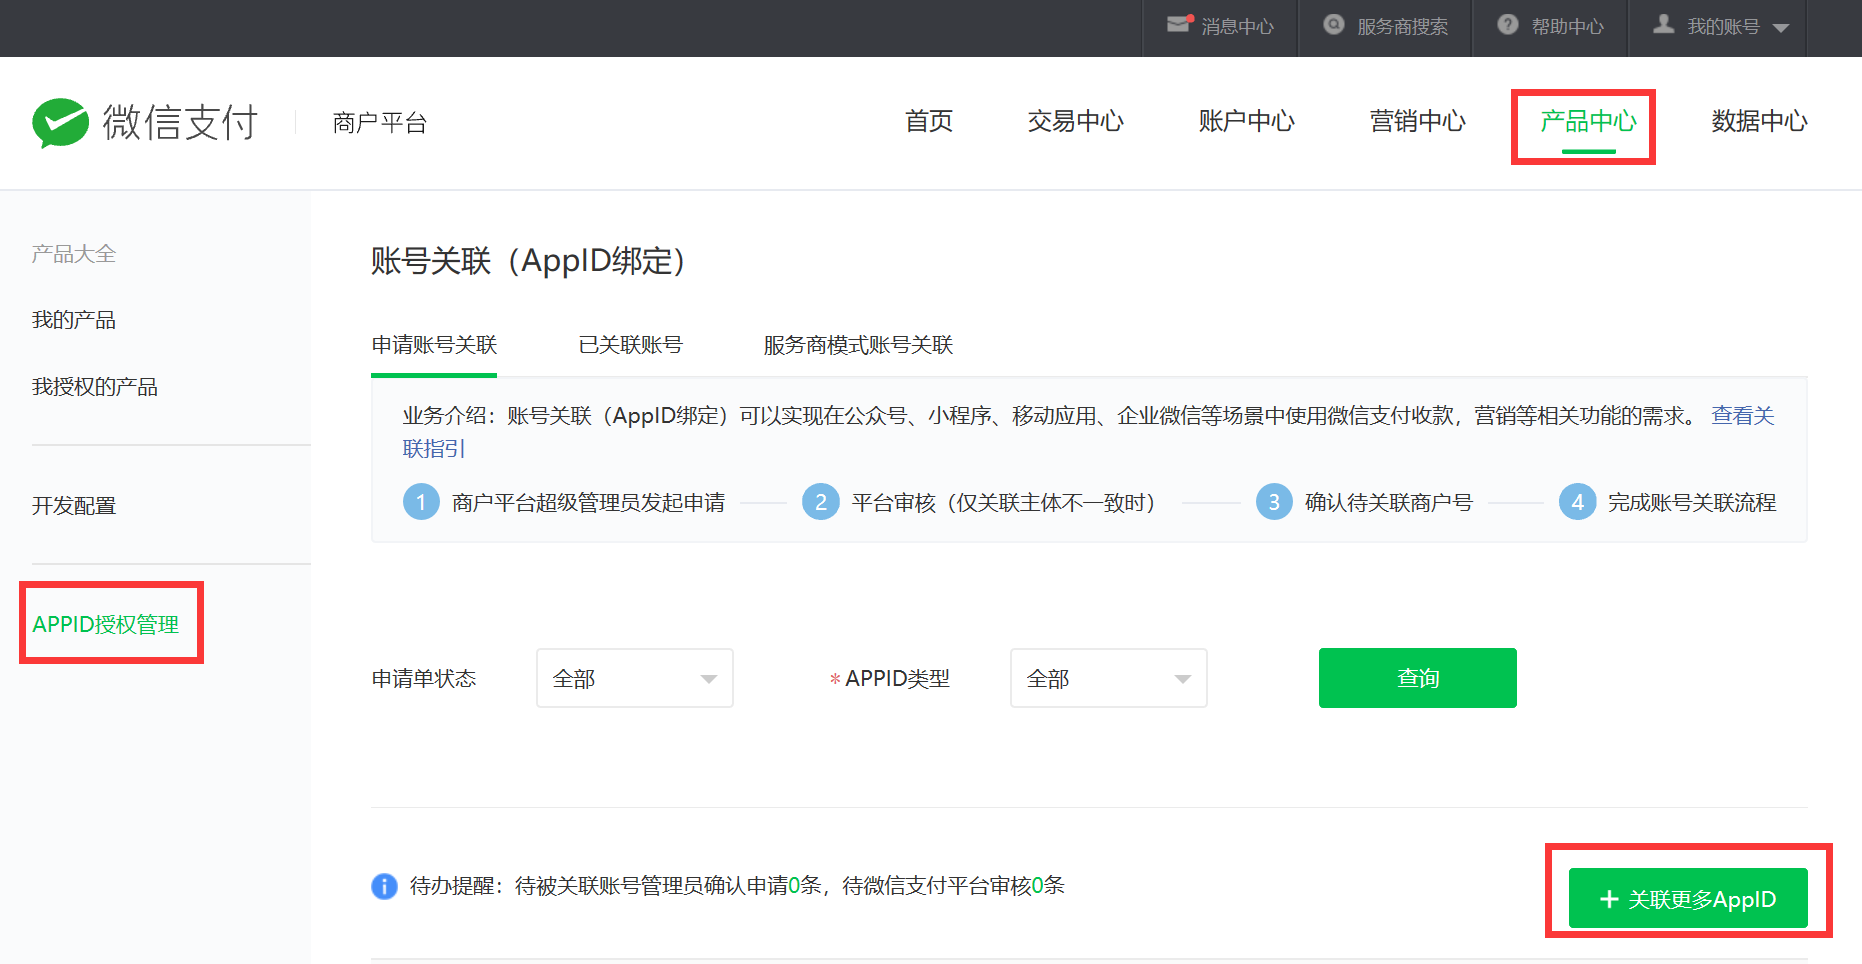
Task: Click the blue info icon beside 待办提醒
Action: point(384,886)
